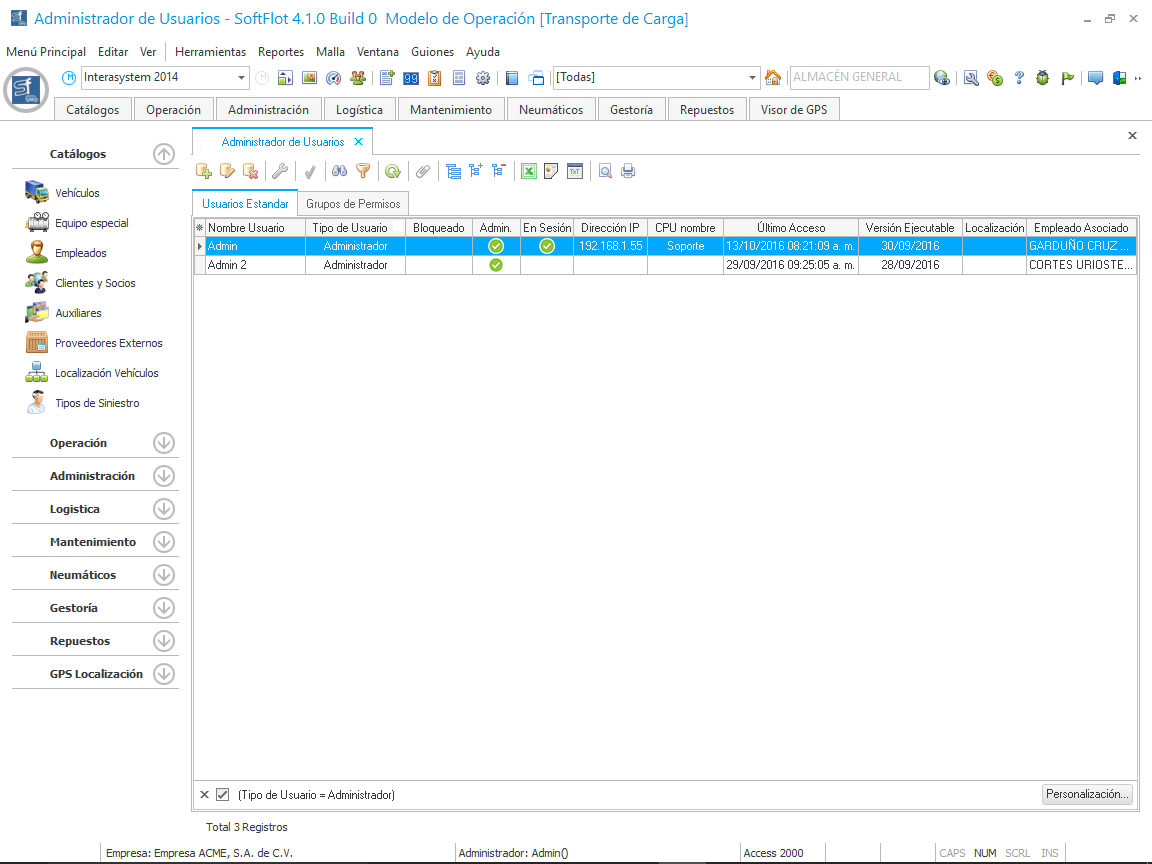1152x864 pixels.
Task: Click the wrench tool icon
Action: point(280,171)
